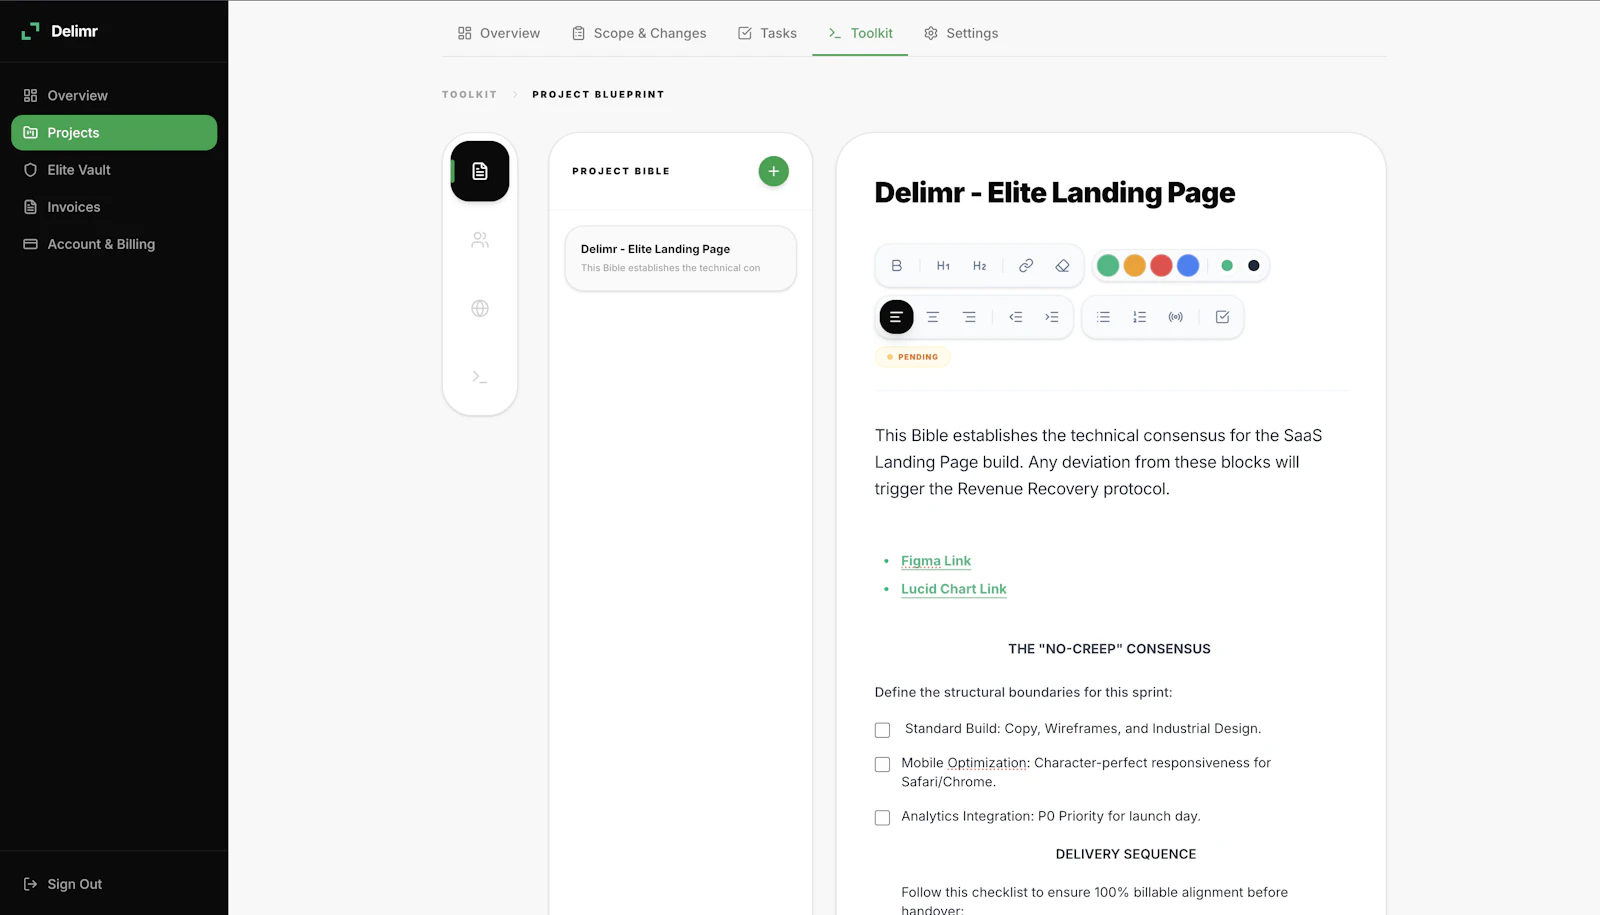Switch to the Scope & Changes tab
Image resolution: width=1600 pixels, height=915 pixels.
pos(639,33)
